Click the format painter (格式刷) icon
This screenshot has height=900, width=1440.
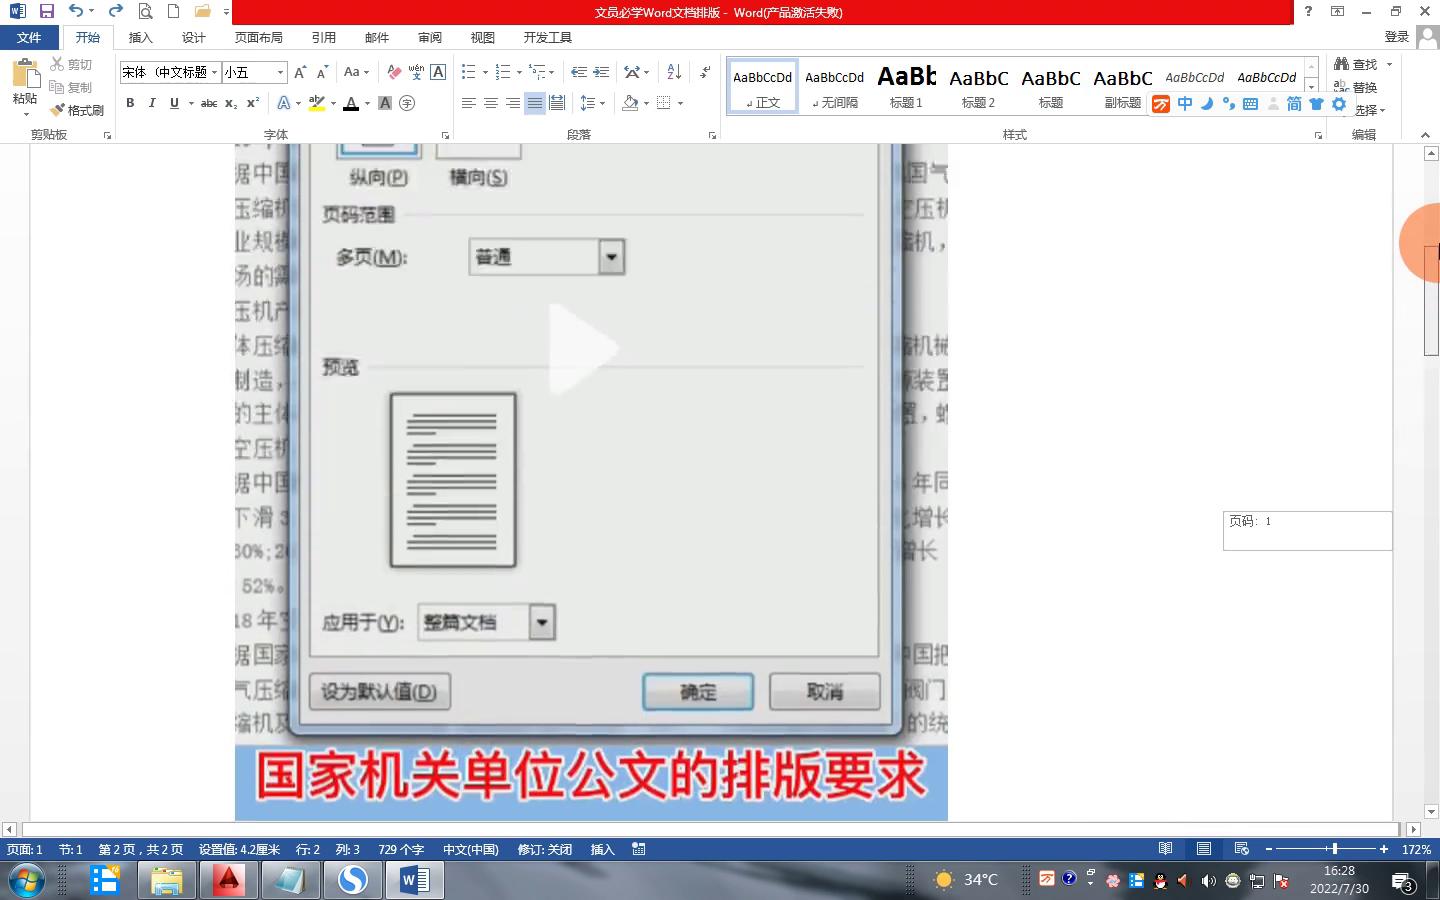(78, 110)
